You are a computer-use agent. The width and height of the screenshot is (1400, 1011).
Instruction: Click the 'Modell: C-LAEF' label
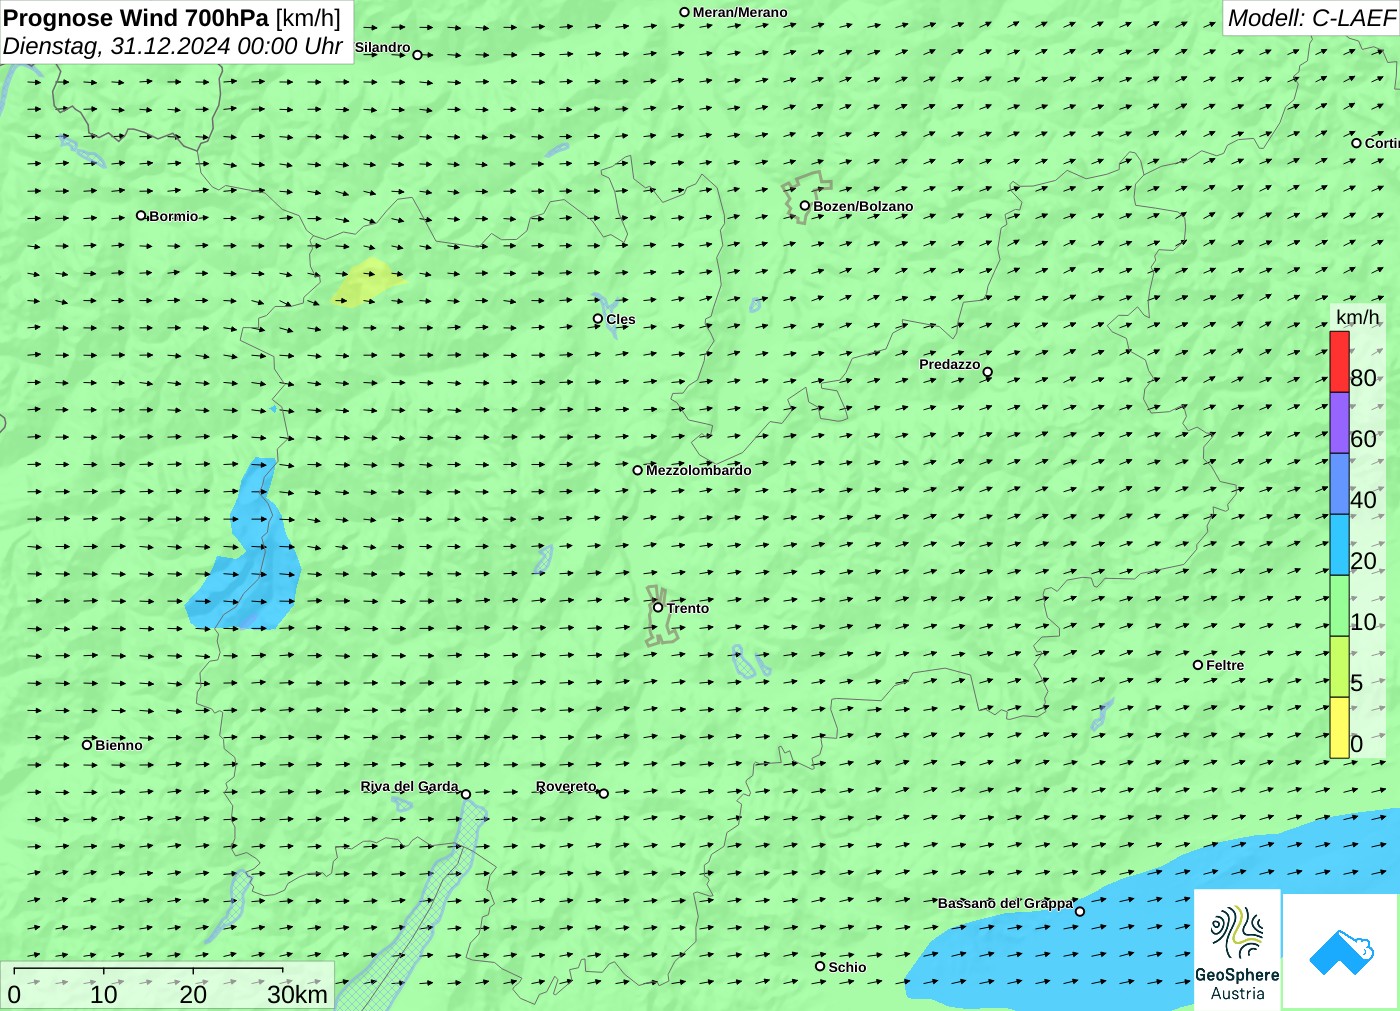click(1311, 18)
